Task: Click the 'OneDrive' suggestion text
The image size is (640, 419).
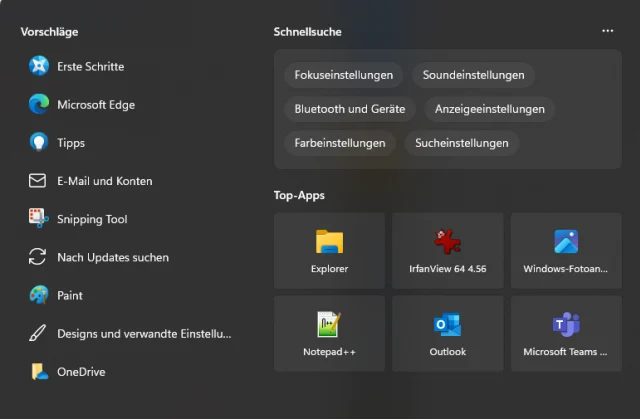Action: pos(81,372)
